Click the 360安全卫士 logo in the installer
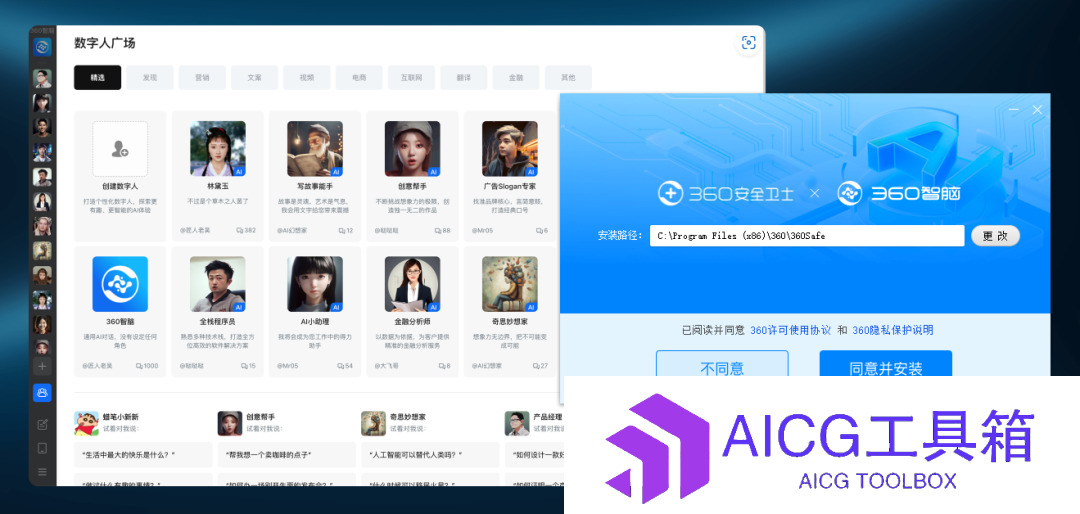The height and width of the screenshot is (514, 1080). pyautogui.click(x=727, y=194)
